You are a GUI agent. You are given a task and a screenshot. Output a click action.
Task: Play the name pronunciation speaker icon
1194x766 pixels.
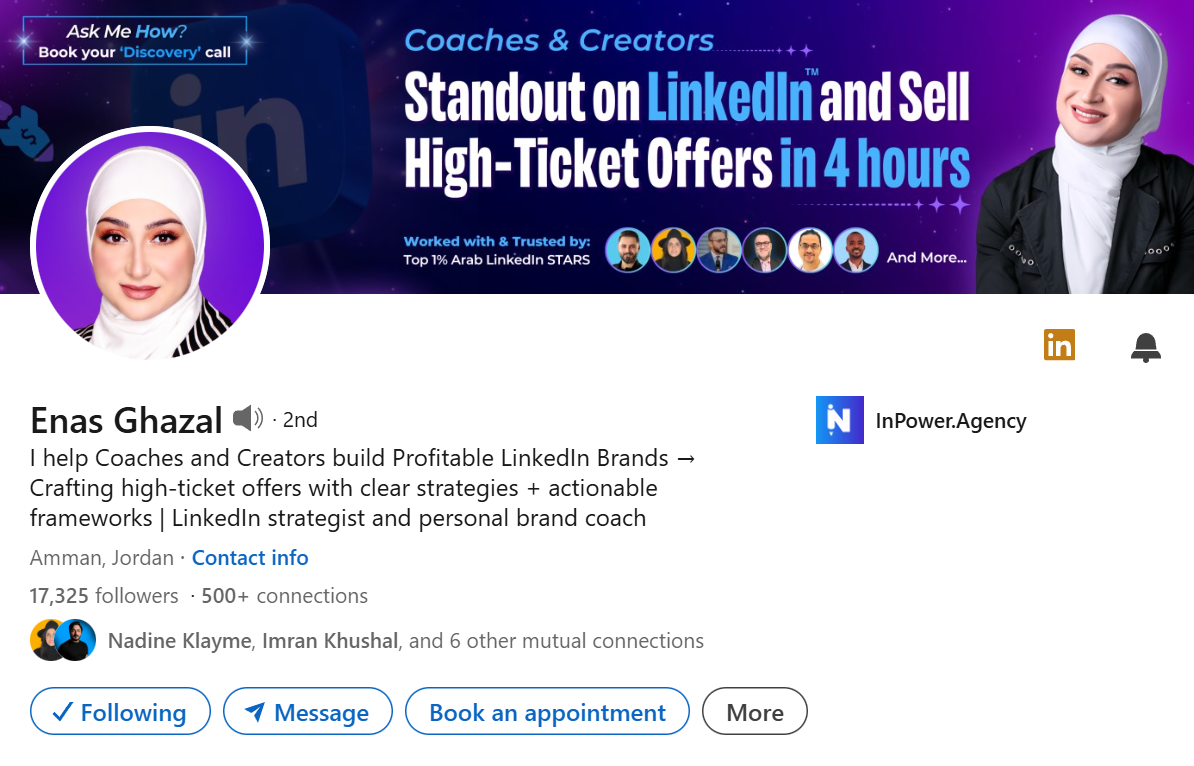coord(247,419)
